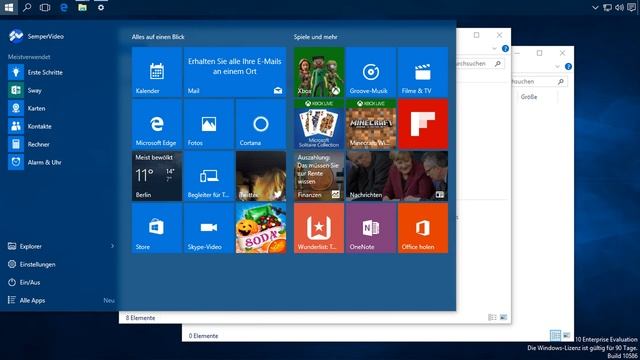Open Microsoft Solitaire Collection tile
Image resolution: width=640 pixels, height=360 pixels.
[x=319, y=124]
